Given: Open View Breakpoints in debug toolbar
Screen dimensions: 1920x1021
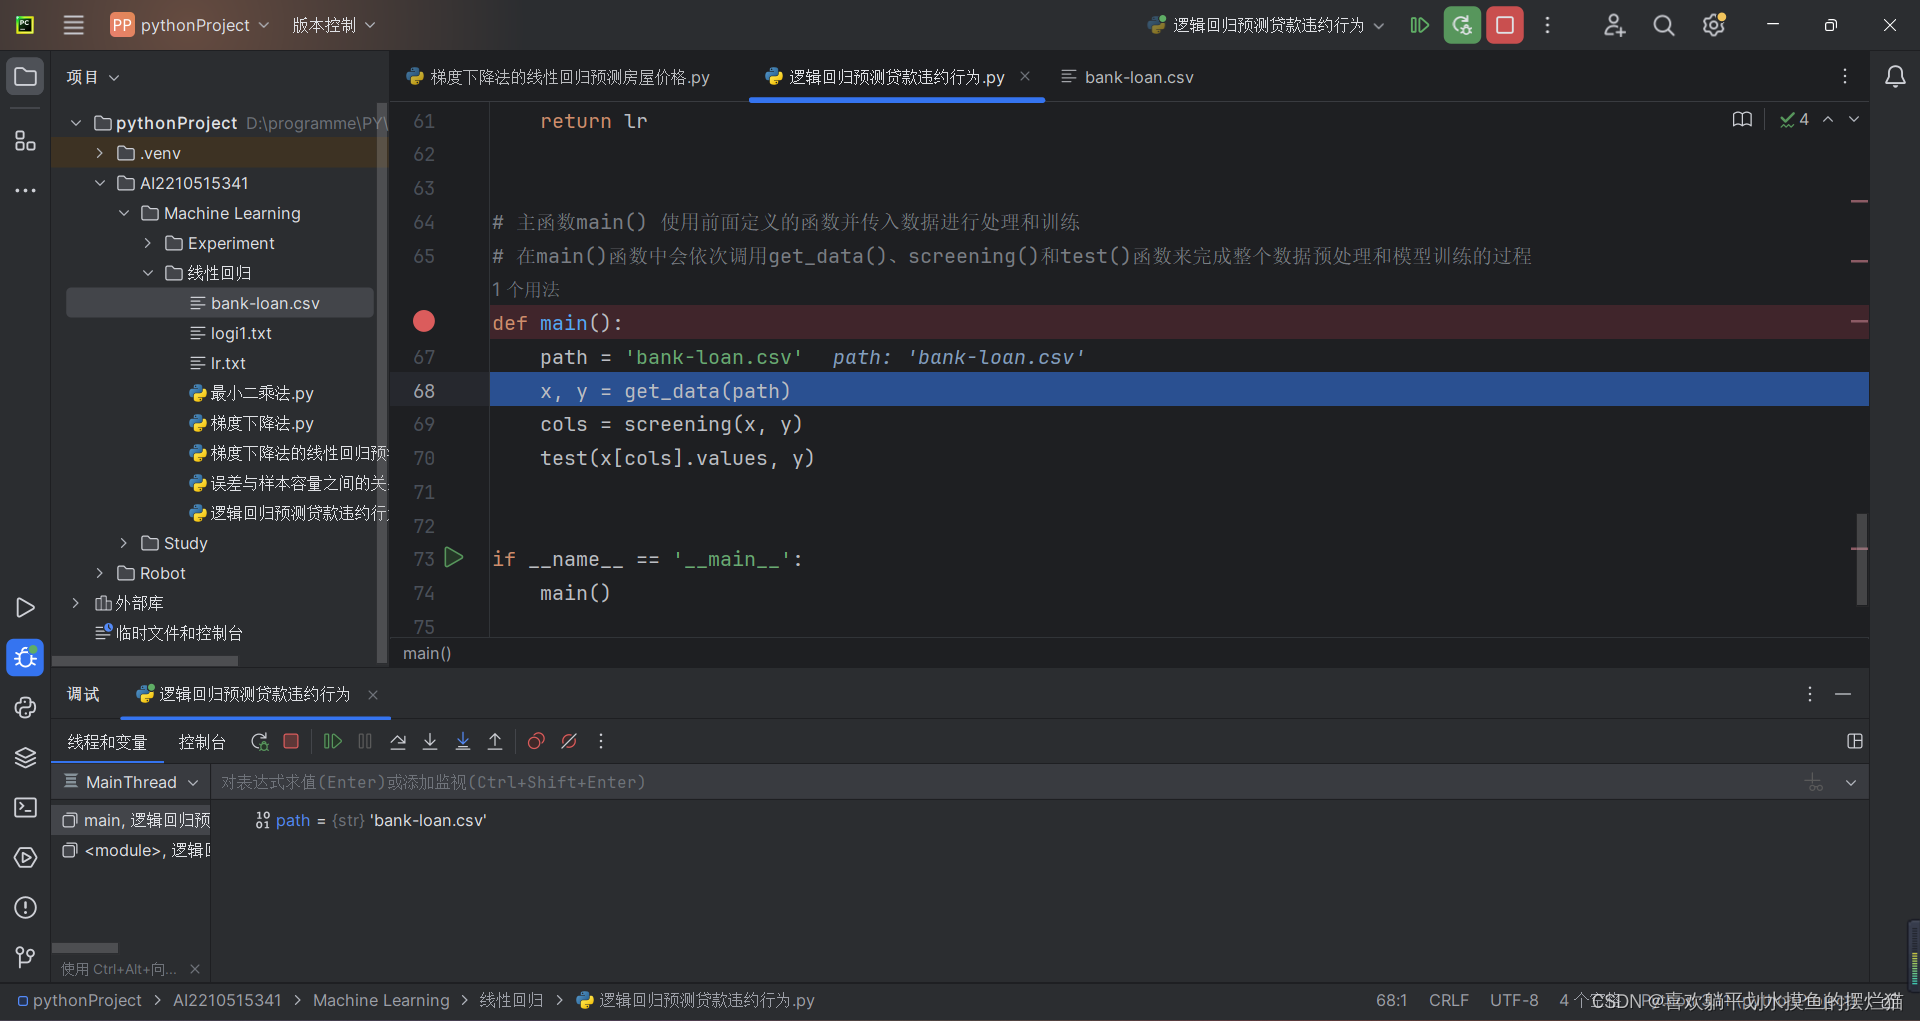Looking at the screenshot, I should 536,741.
